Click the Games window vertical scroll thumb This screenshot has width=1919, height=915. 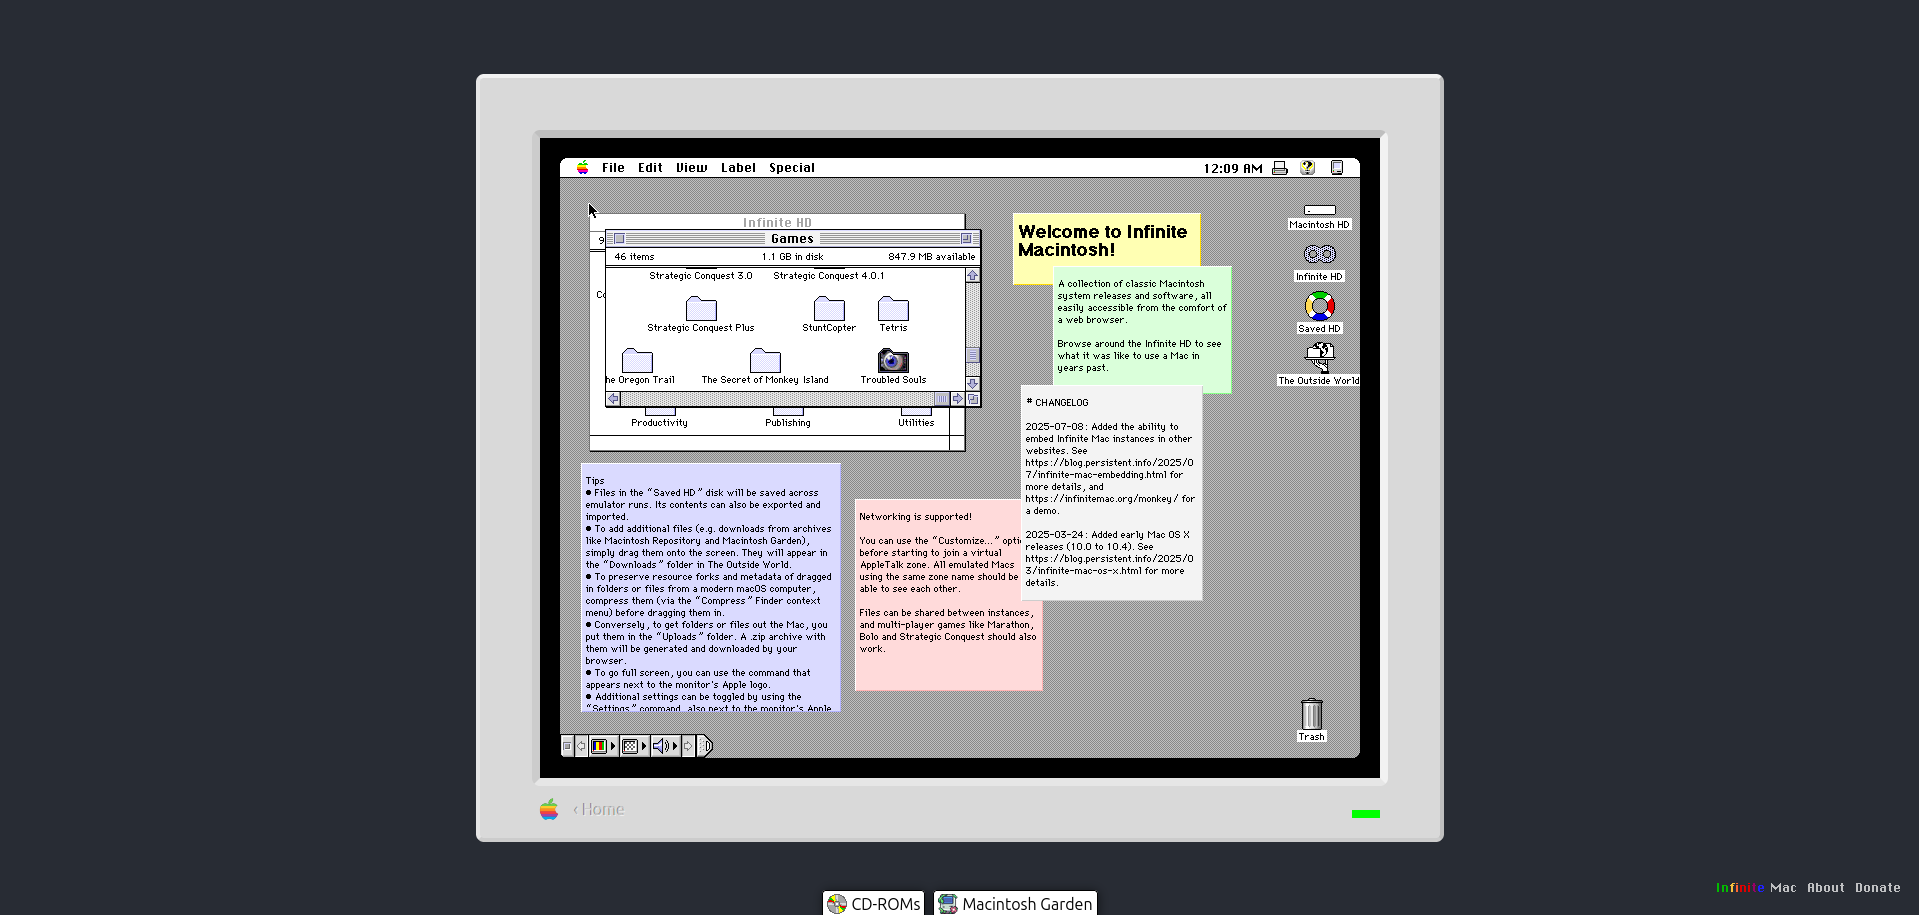coord(972,355)
